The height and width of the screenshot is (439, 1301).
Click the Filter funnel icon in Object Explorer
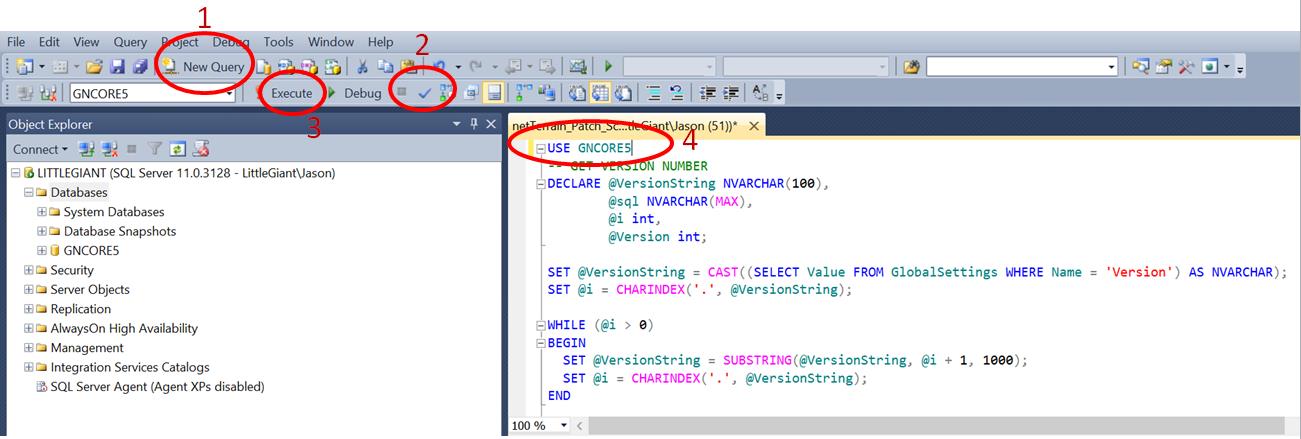pos(155,149)
